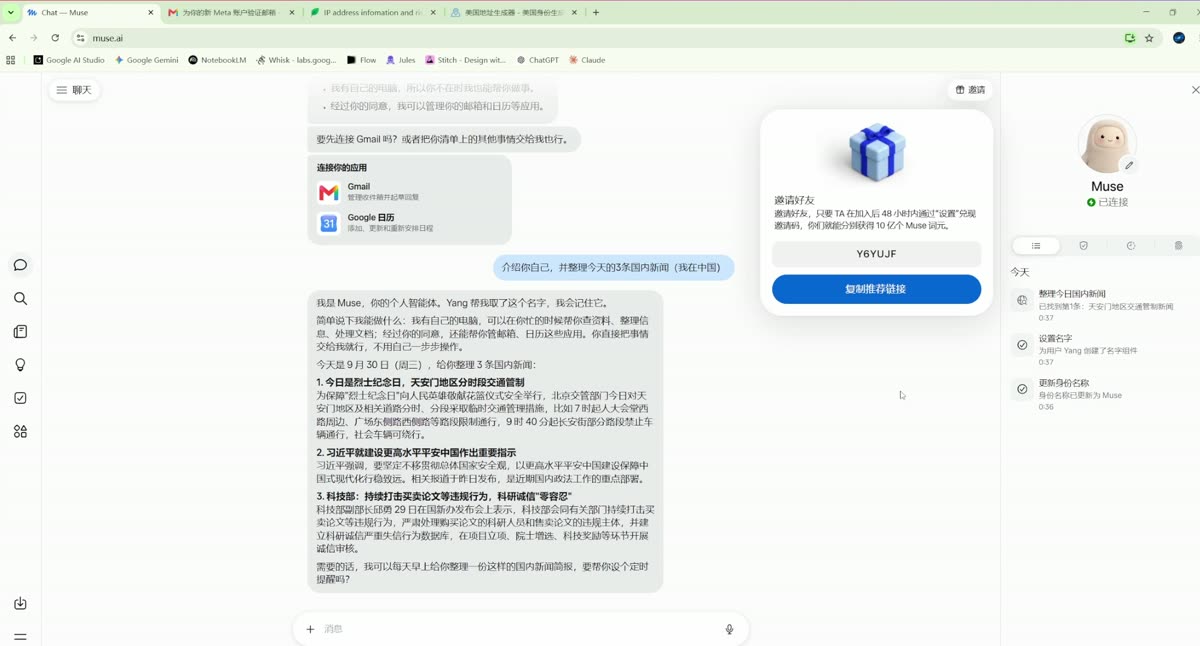
Task: Open the Whisk - labs.google bookmark
Action: coord(296,60)
